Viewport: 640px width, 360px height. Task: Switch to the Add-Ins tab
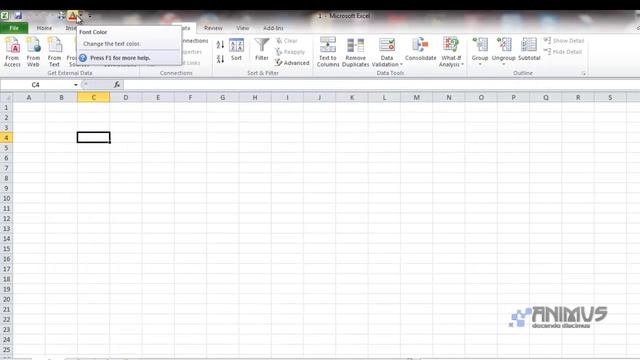click(x=273, y=28)
